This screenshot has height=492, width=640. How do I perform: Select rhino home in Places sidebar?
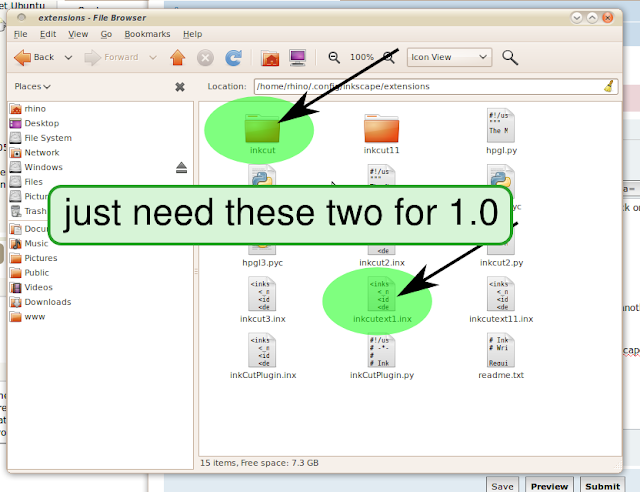28,109
